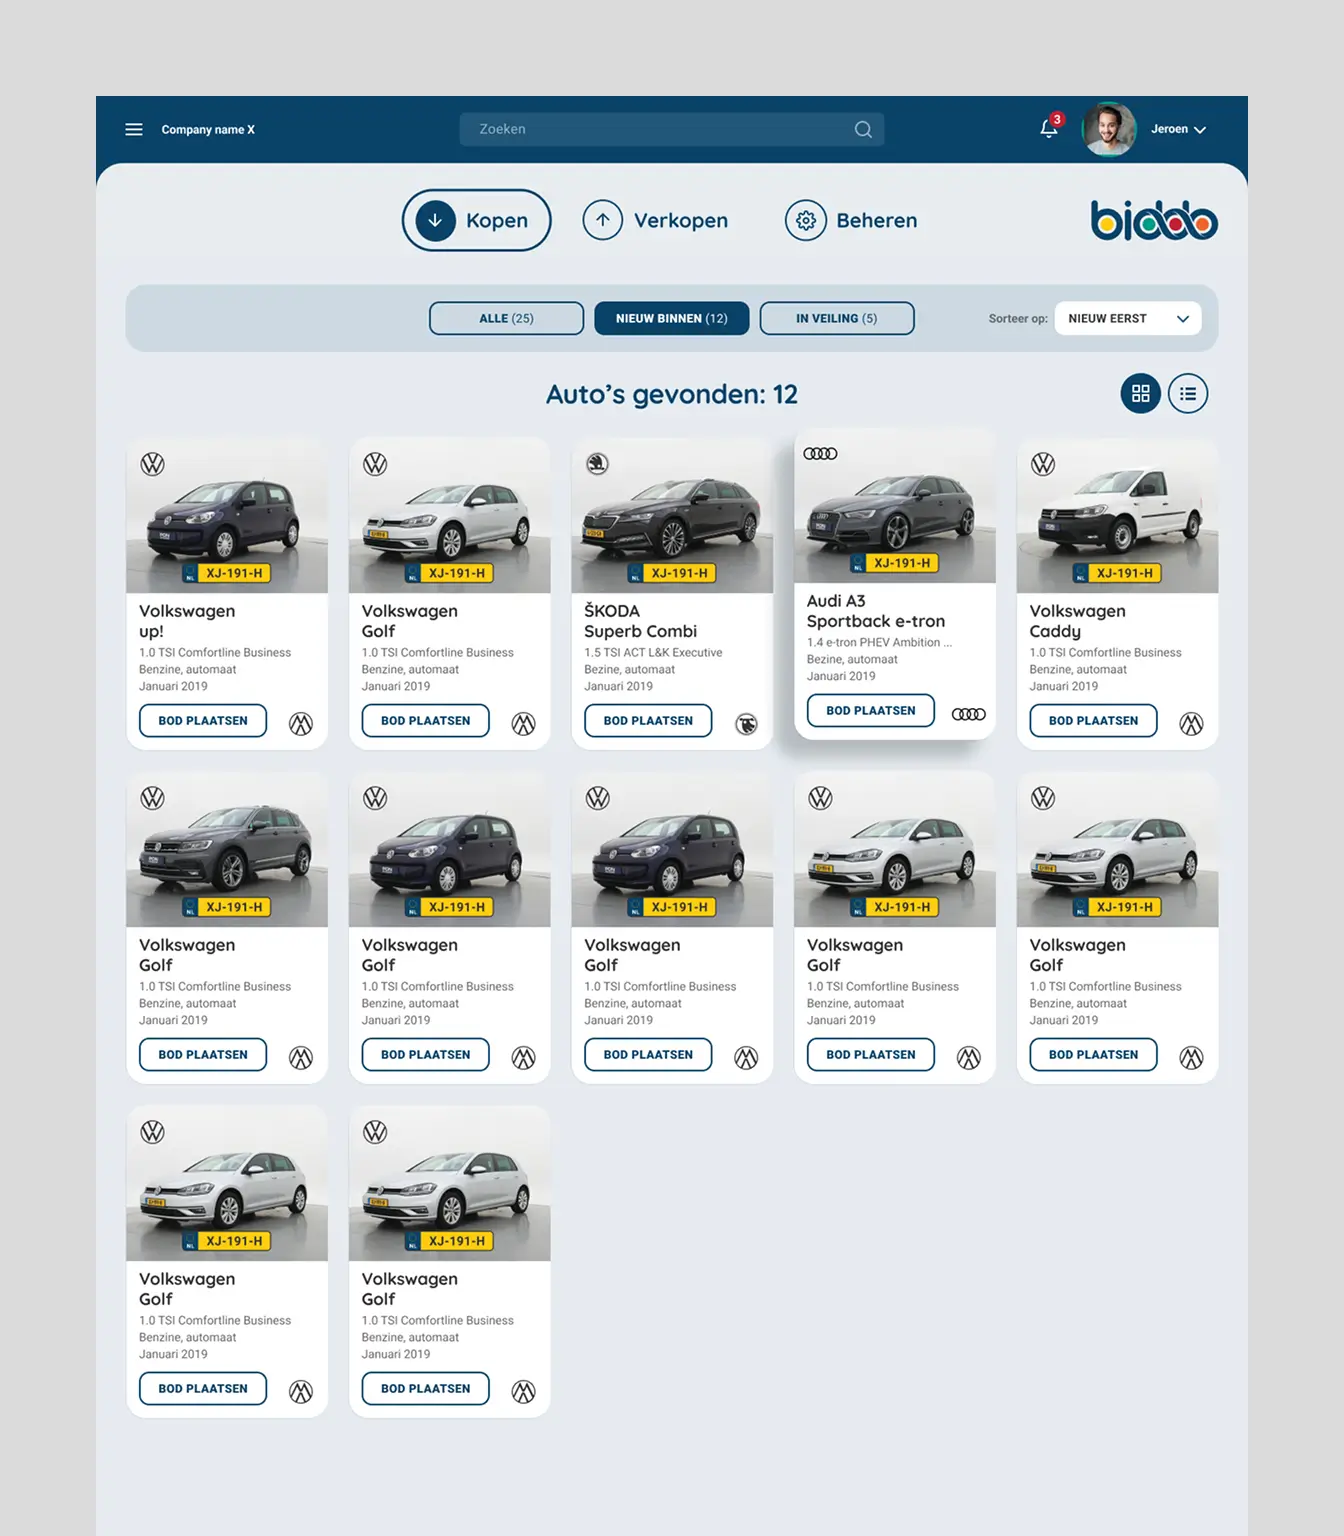Click the biddo logo

coord(1154,221)
